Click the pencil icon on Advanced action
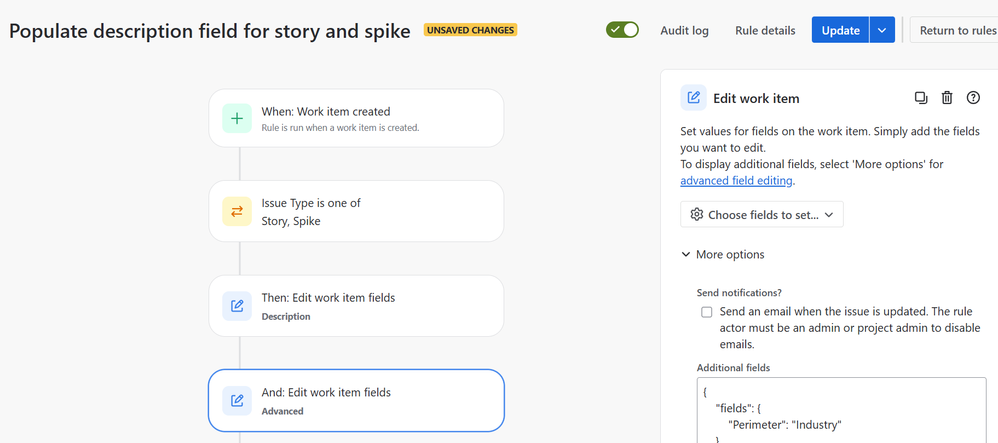Screen dimensions: 998x443 tap(237, 400)
